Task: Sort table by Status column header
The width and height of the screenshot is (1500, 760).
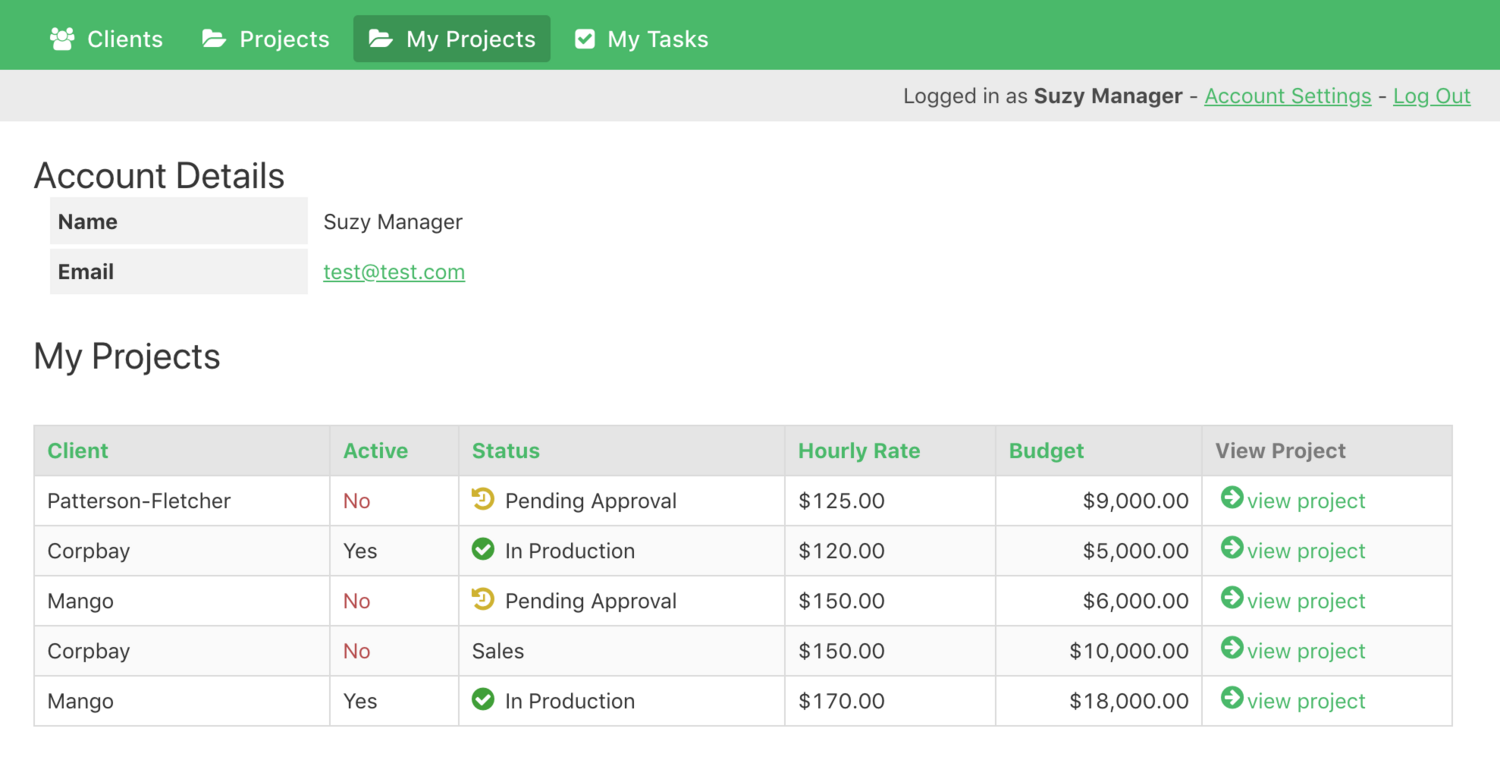Action: [505, 451]
